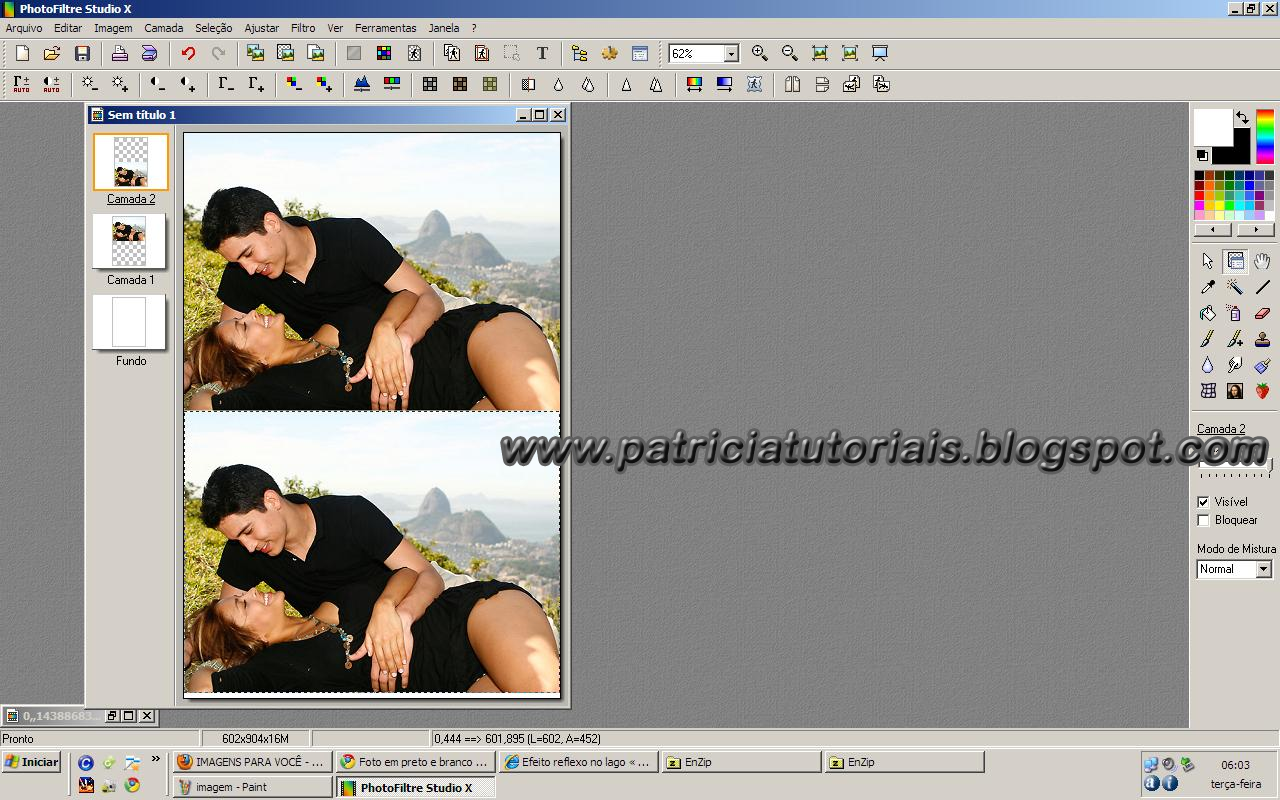Screen dimensions: 1280x800
Task: Click the Iniciar start button
Action: tap(31, 761)
